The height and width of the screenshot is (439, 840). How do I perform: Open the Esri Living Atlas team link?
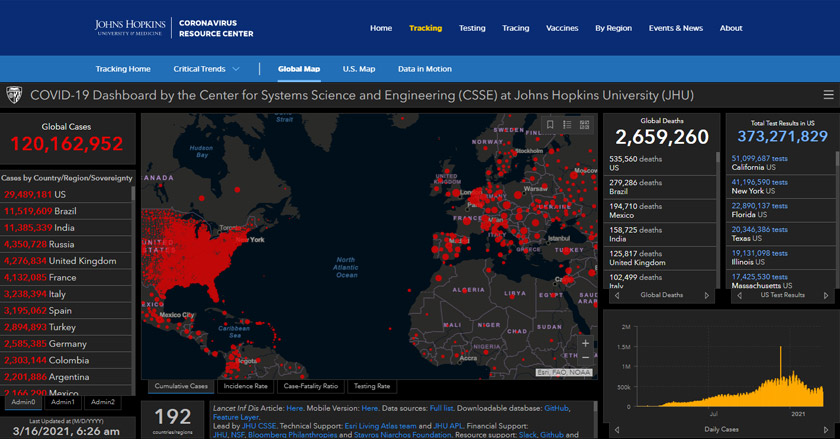[380, 426]
